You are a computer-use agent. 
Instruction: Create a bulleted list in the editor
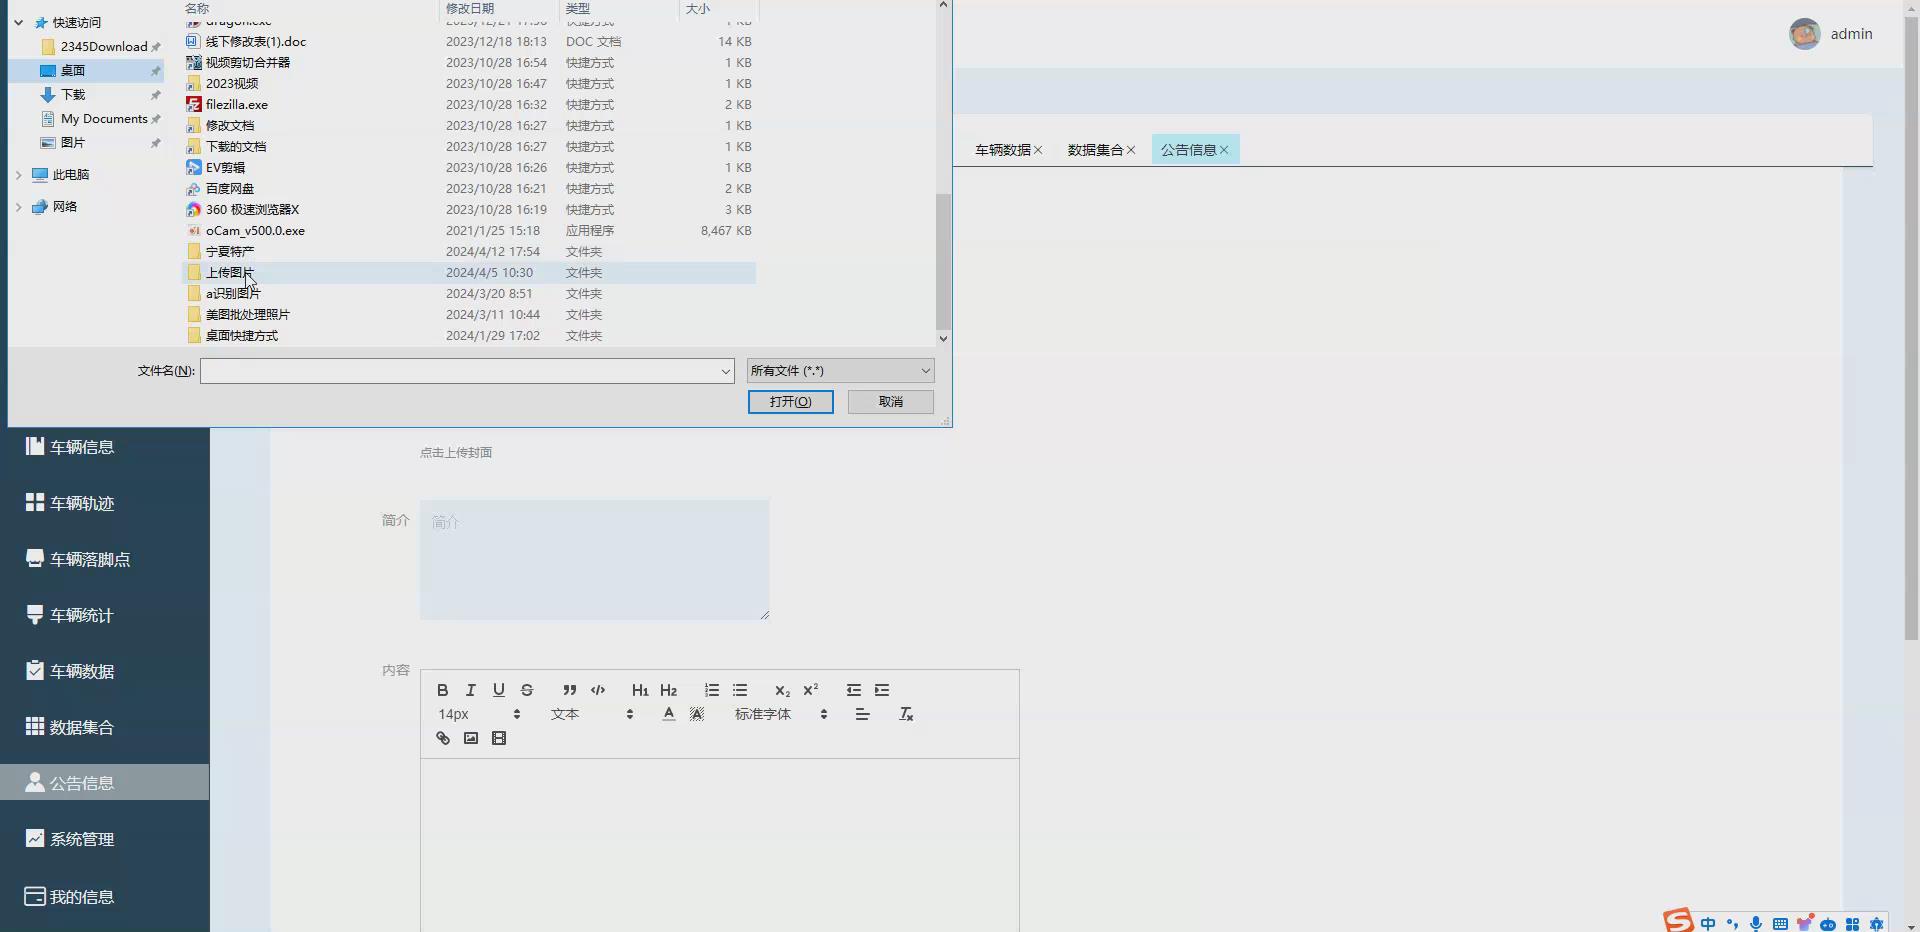(x=740, y=690)
